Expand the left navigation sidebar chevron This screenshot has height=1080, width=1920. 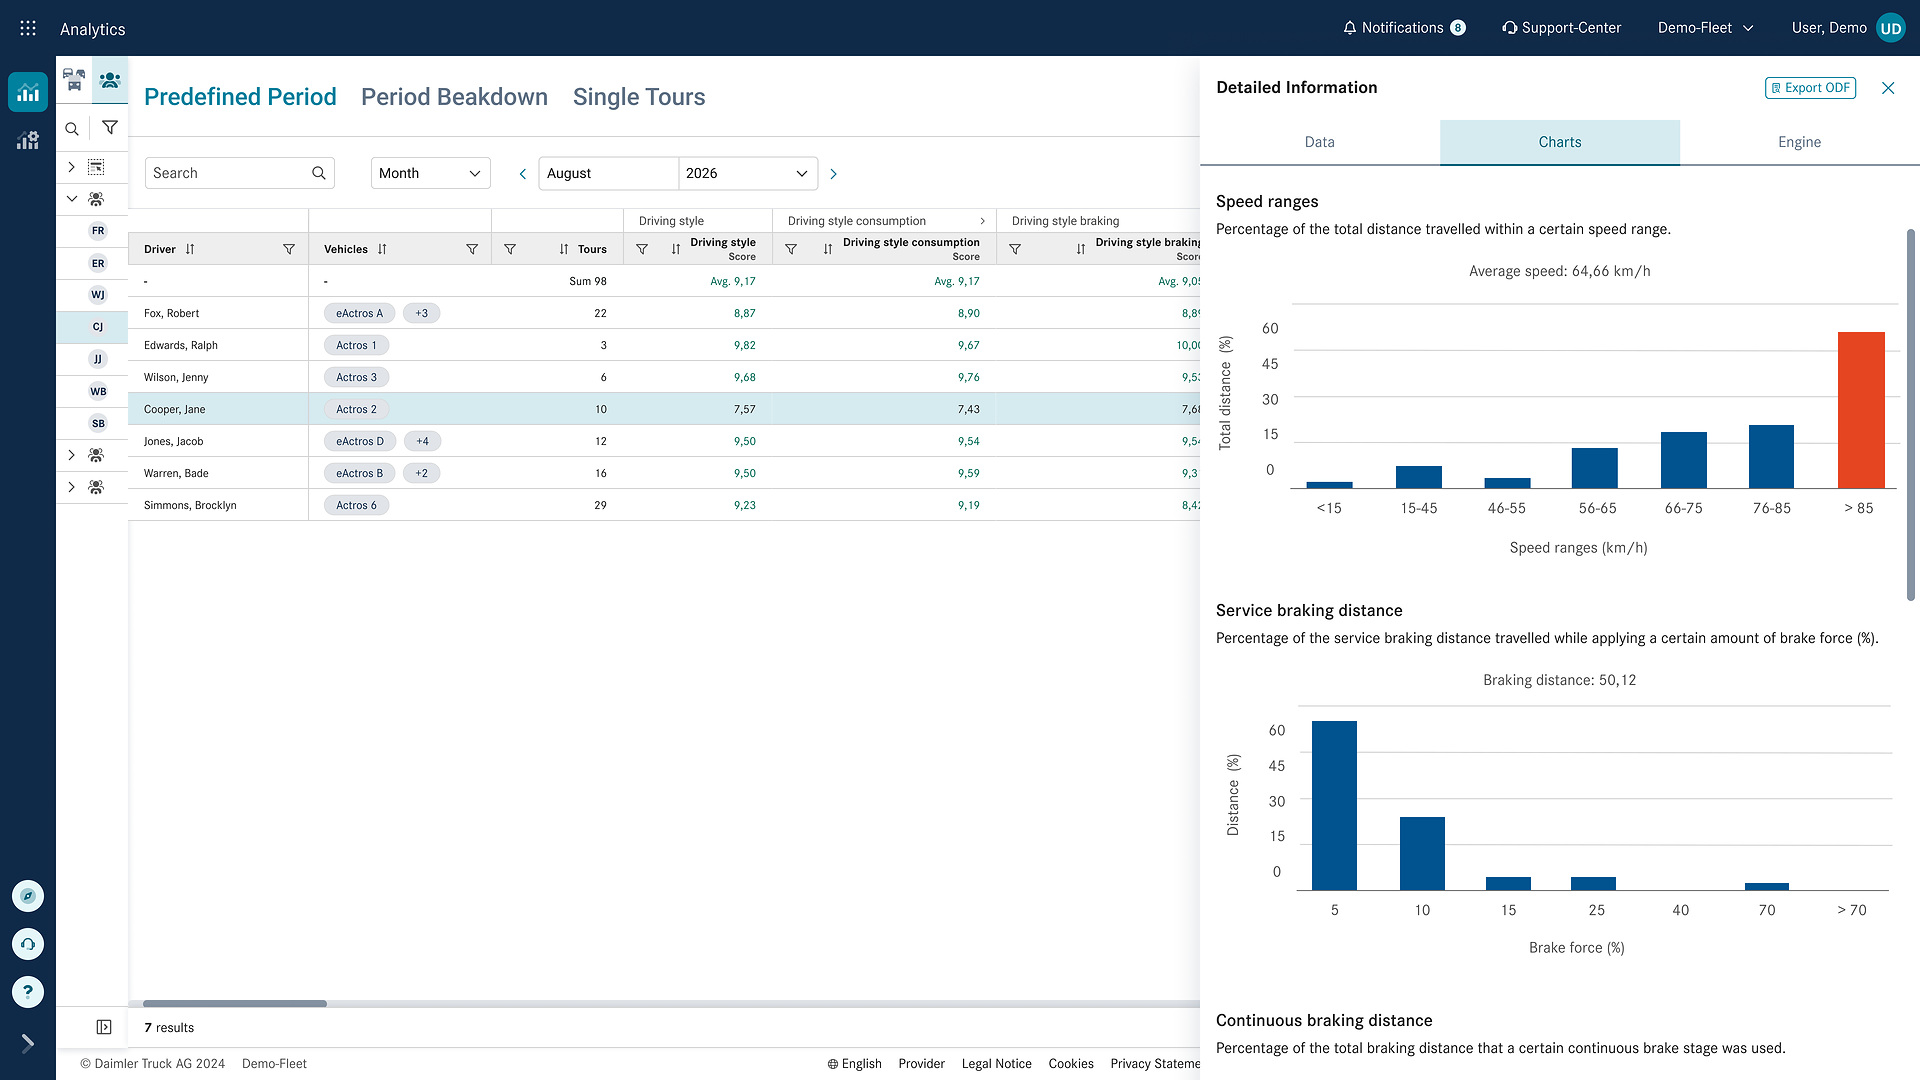tap(28, 1043)
